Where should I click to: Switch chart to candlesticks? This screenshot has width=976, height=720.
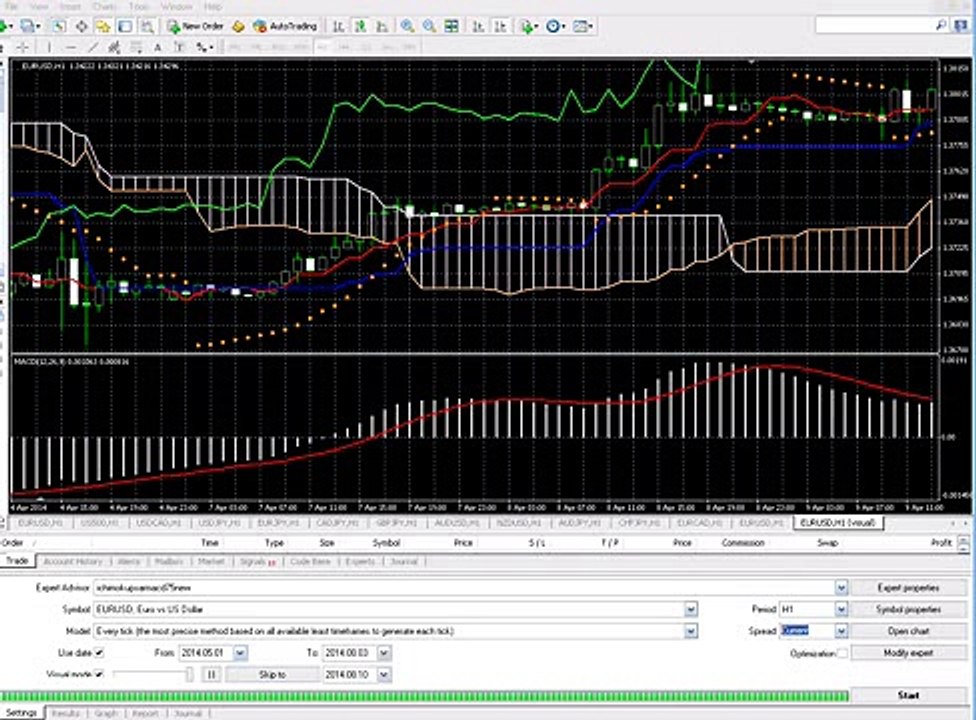click(x=360, y=26)
